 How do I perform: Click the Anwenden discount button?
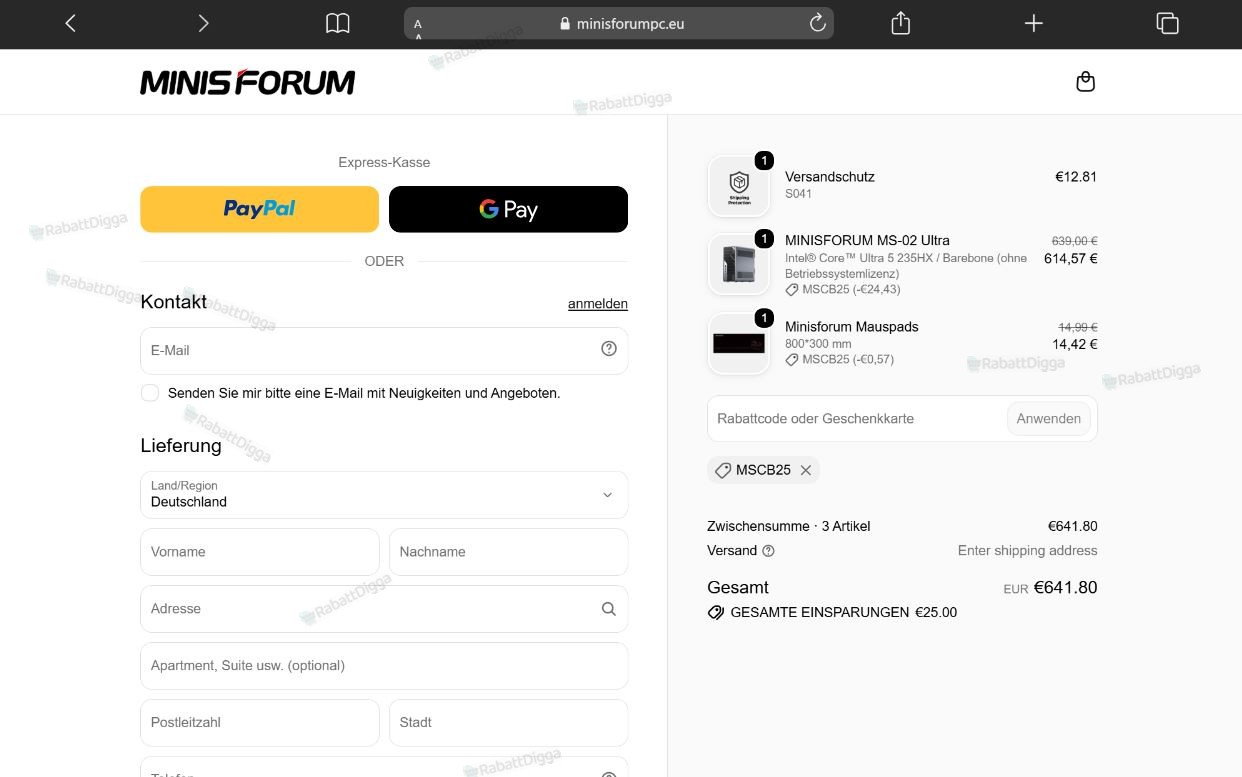click(x=1048, y=419)
